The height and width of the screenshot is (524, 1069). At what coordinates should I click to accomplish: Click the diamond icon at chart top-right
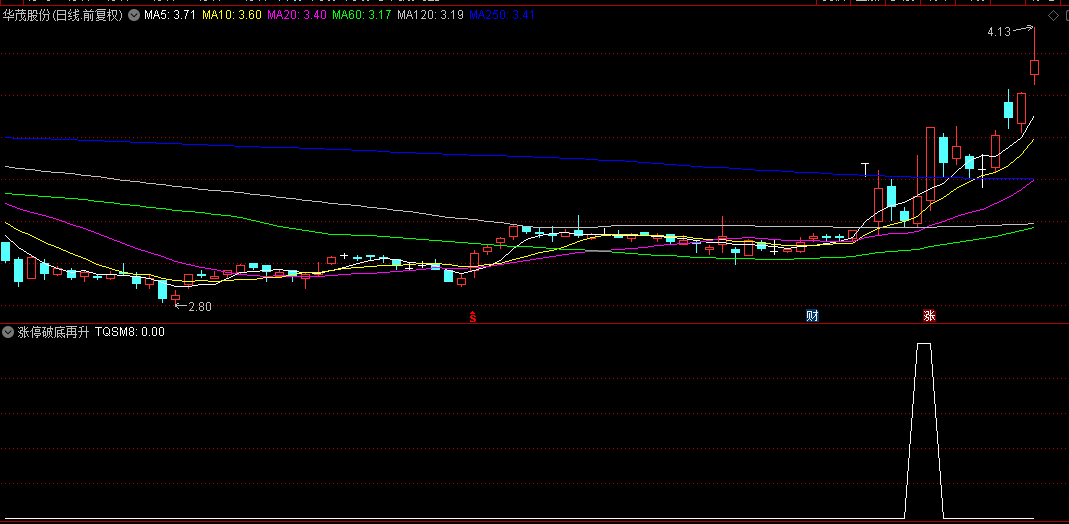click(1052, 15)
